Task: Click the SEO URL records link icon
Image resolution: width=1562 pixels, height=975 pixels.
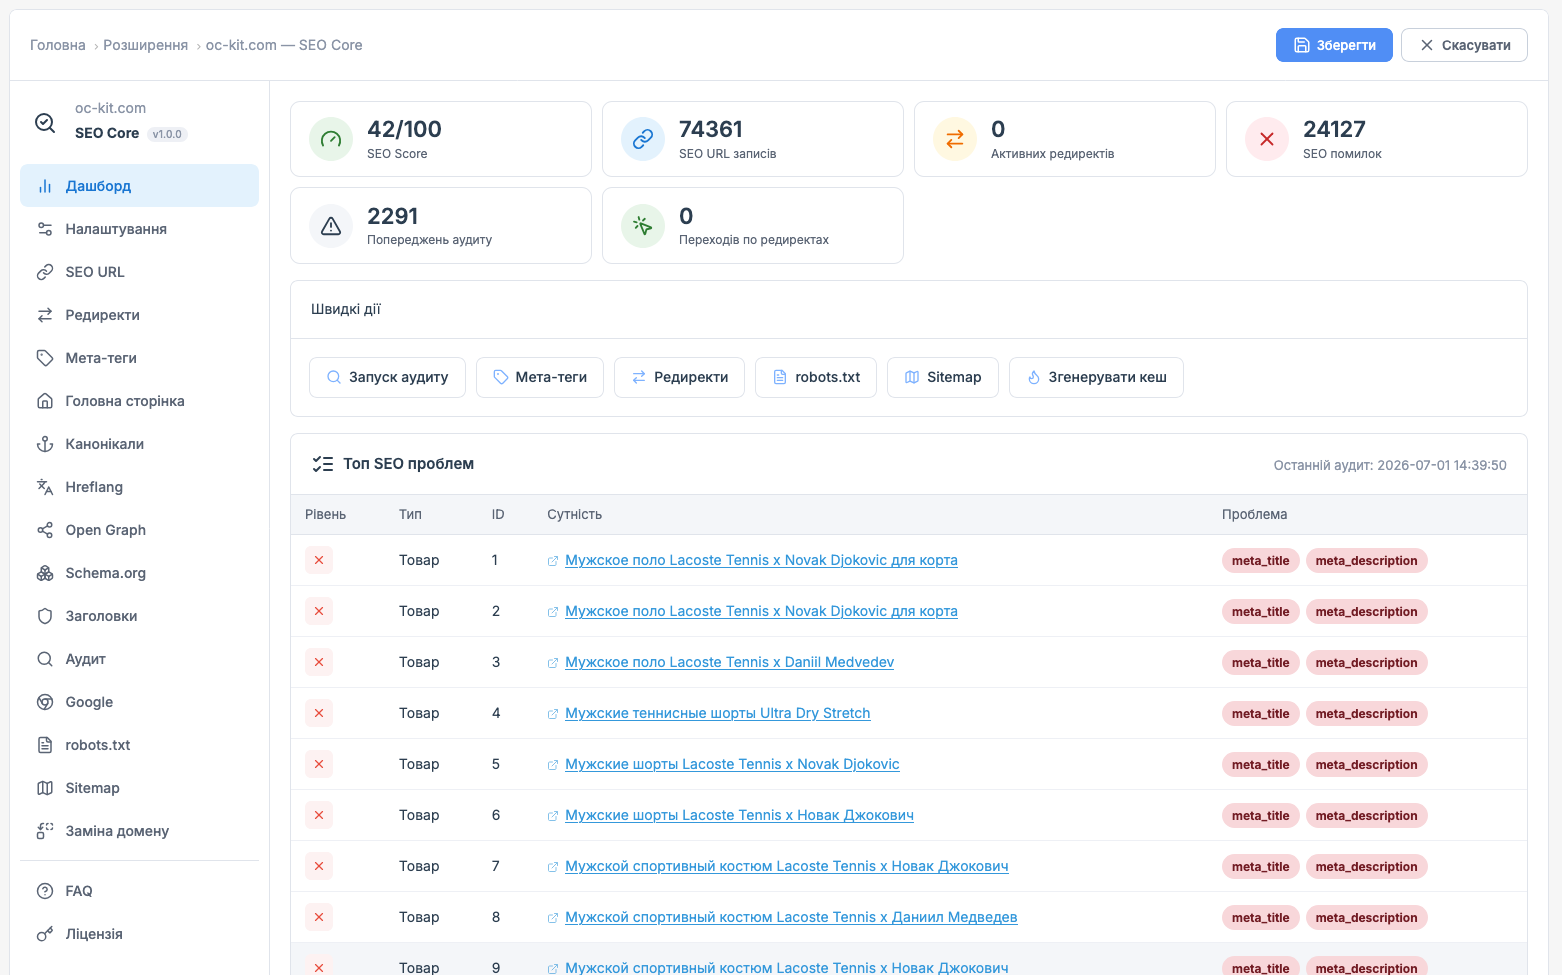Action: point(643,139)
